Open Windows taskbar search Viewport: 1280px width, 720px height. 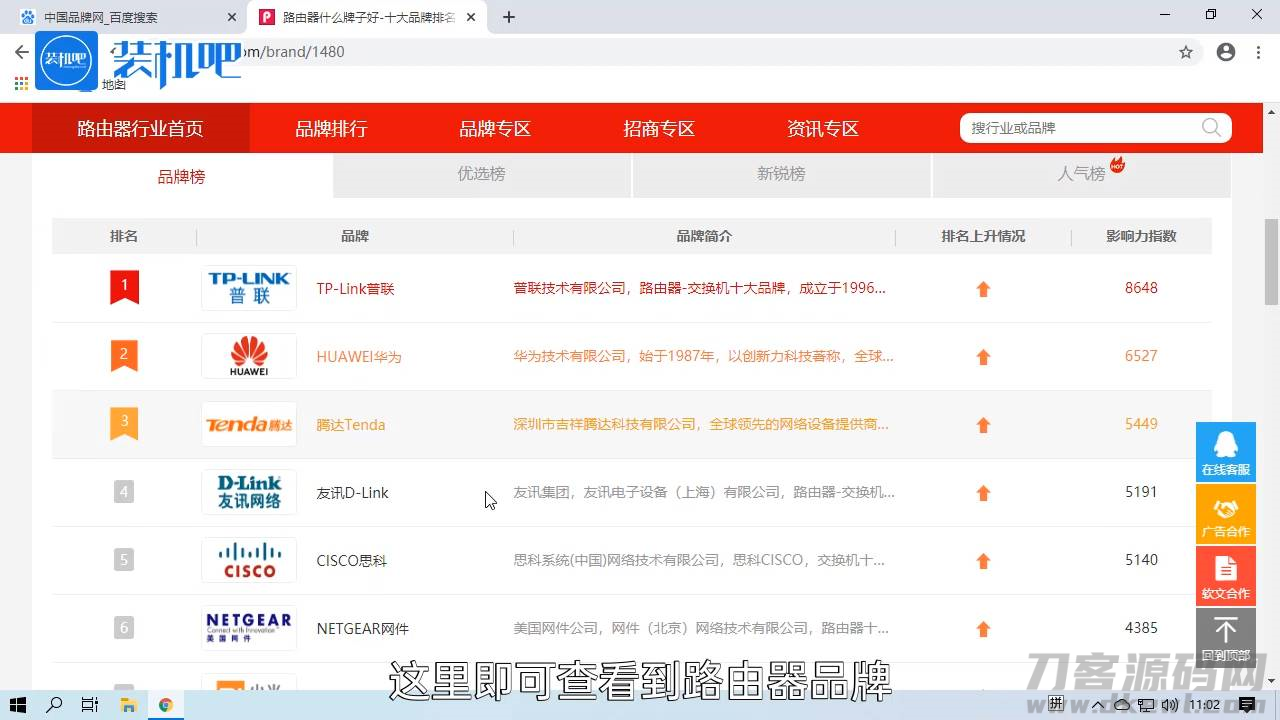55,705
